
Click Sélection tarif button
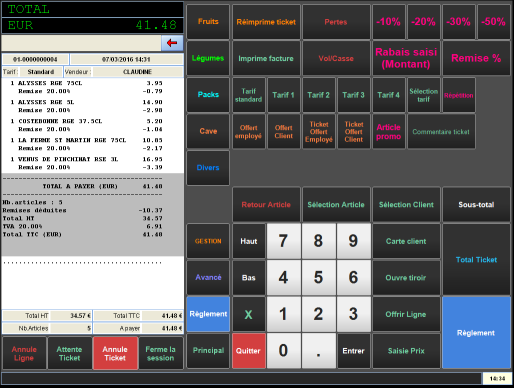tap(424, 95)
